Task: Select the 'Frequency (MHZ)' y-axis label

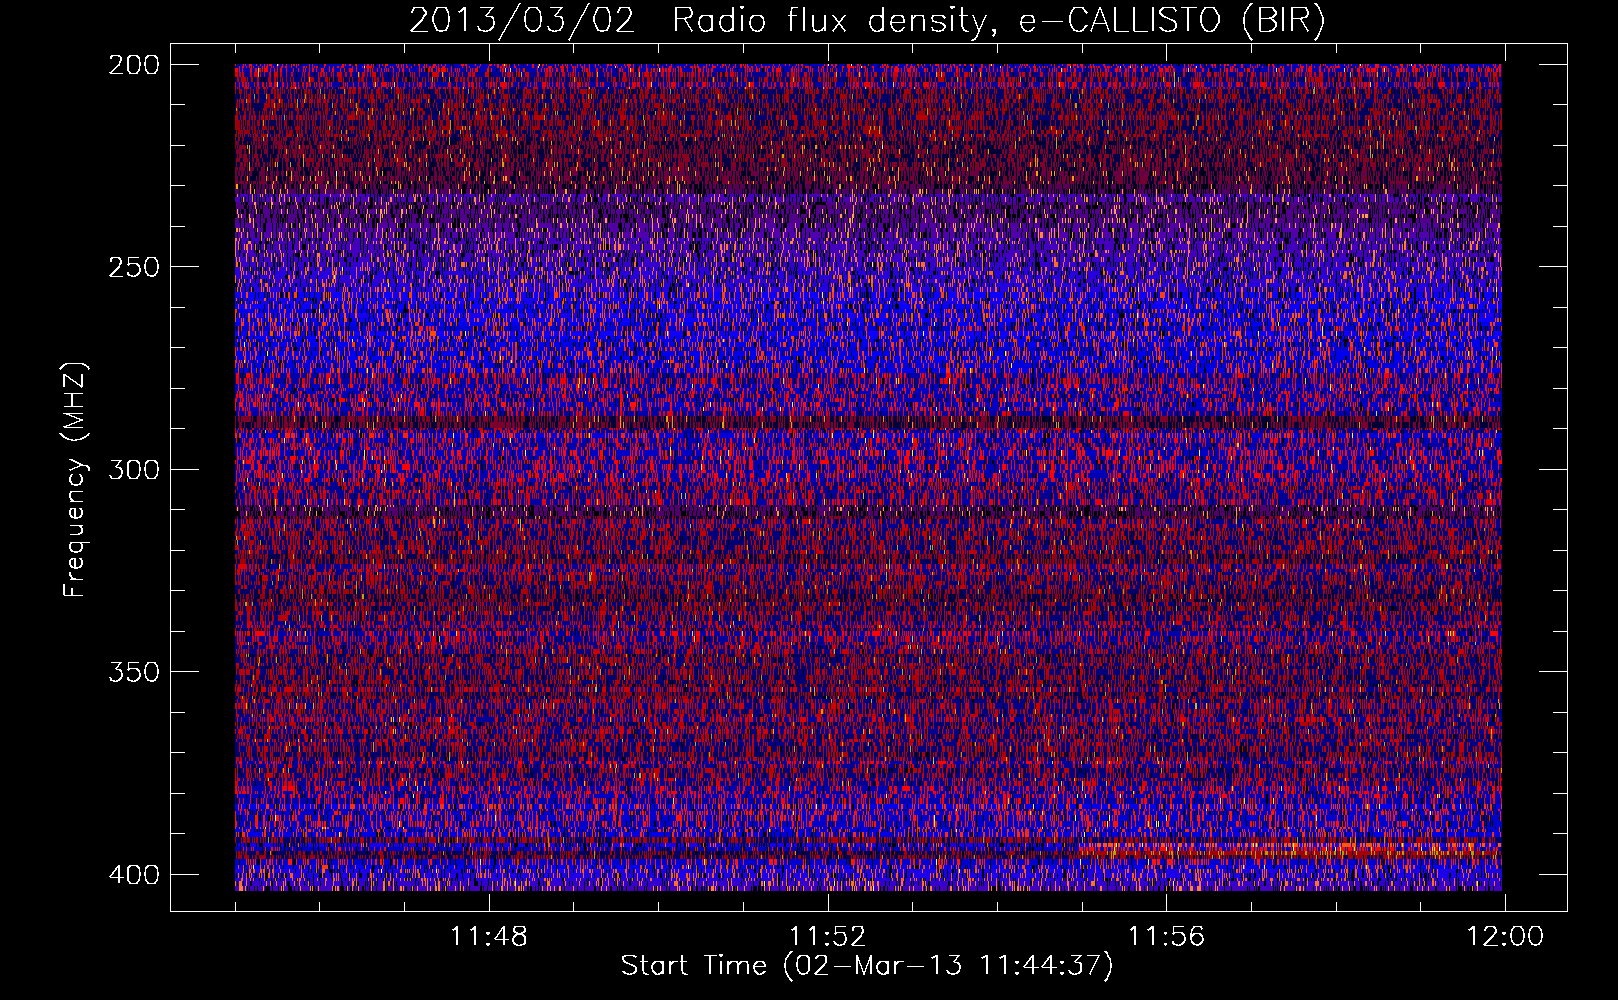Action: point(75,480)
